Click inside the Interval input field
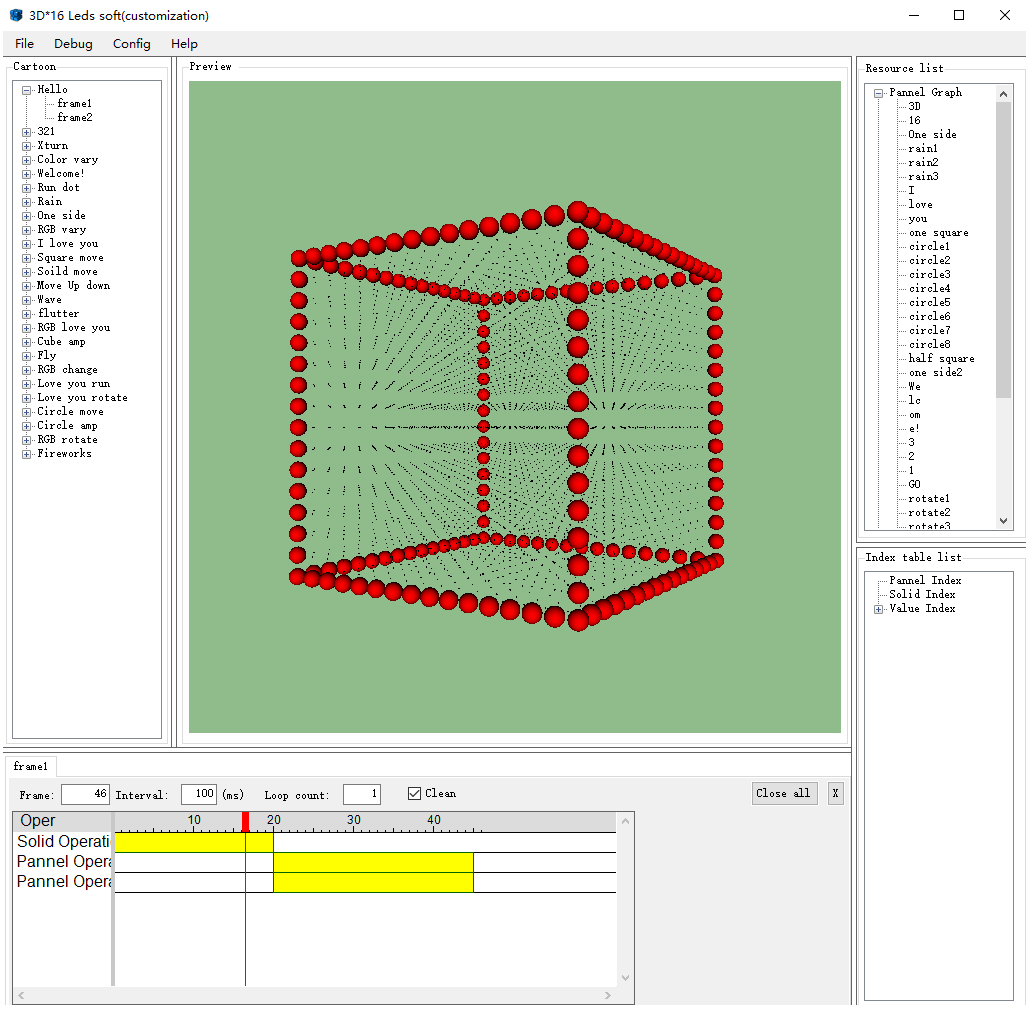Screen dimensions: 1029x1010 coord(198,793)
